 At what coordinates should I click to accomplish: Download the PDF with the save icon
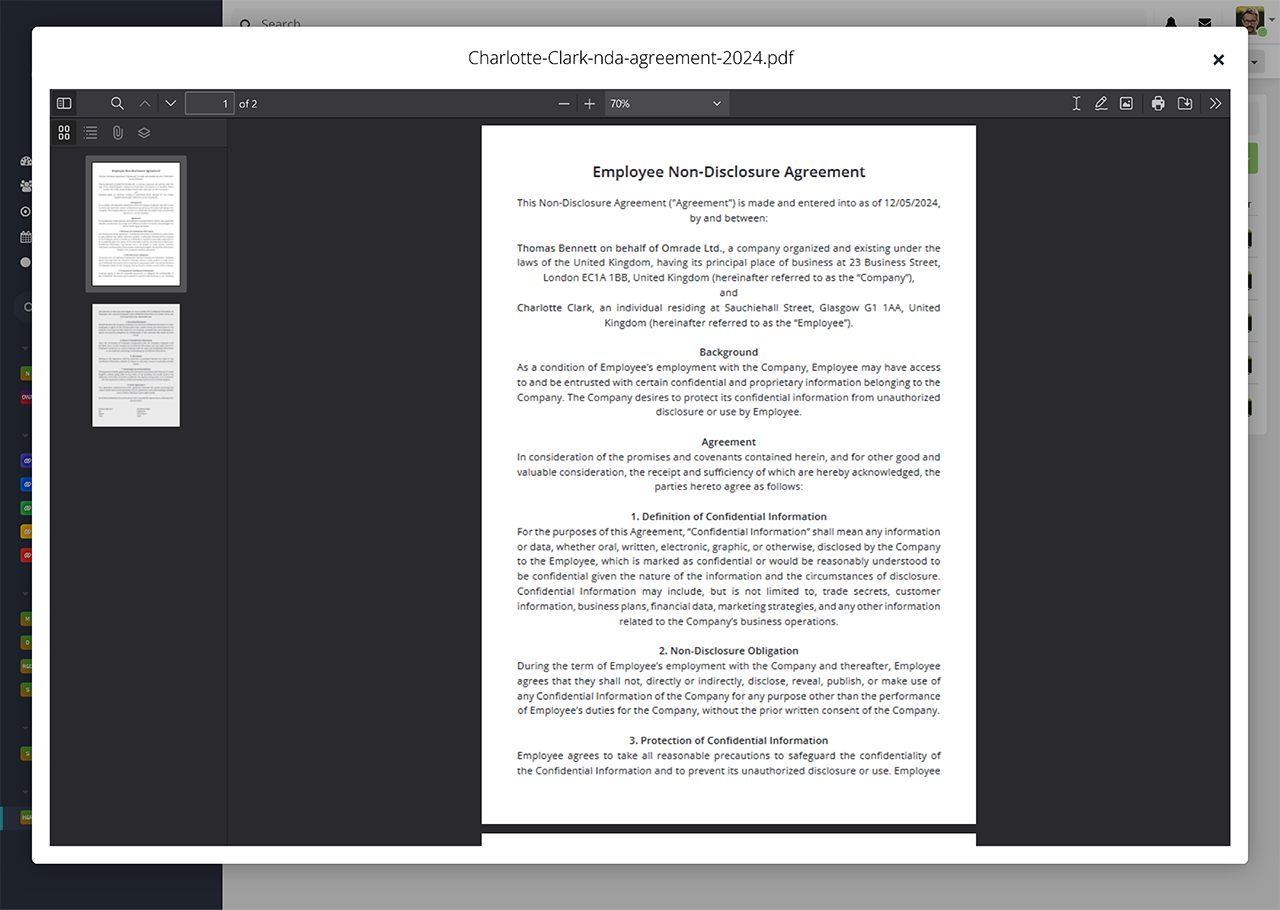pos(1185,103)
